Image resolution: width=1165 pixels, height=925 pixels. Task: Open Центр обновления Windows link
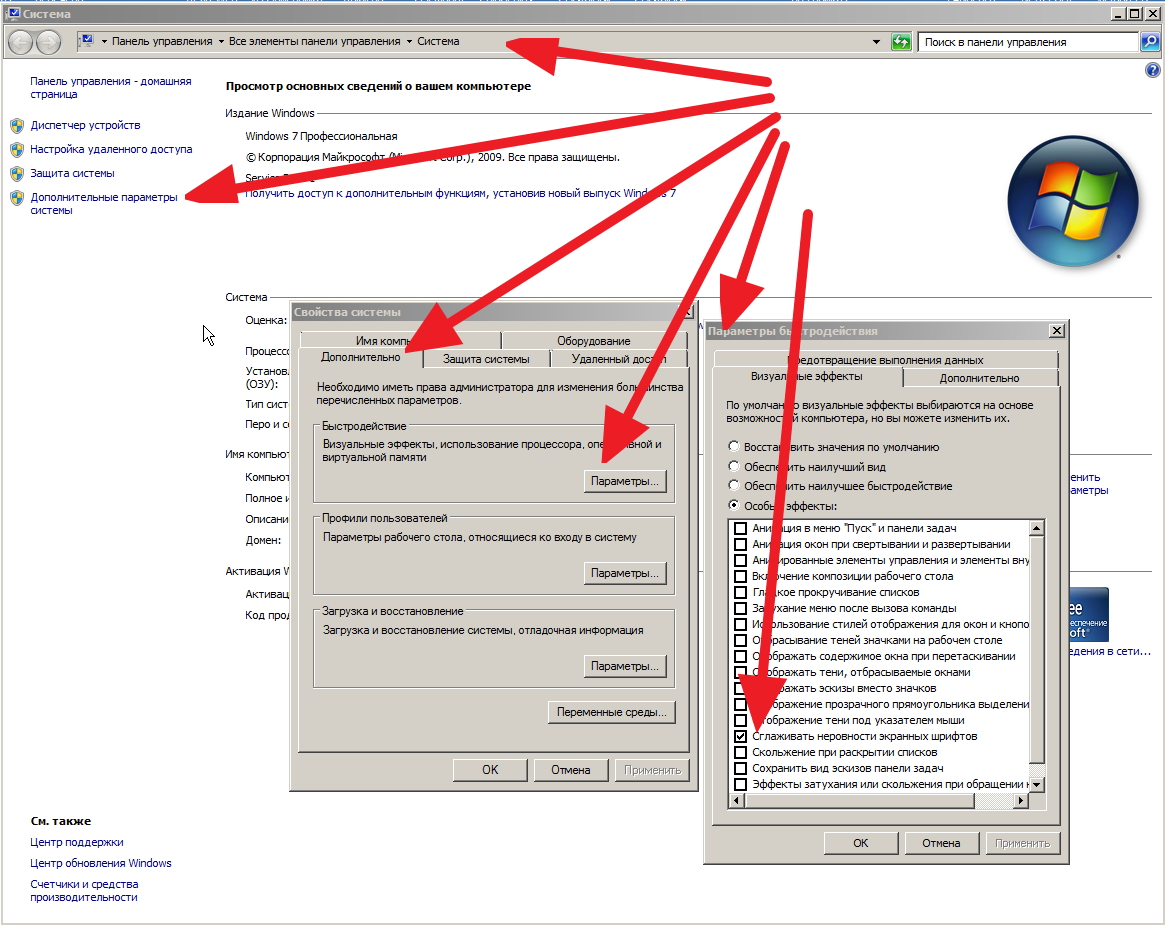[x=100, y=863]
